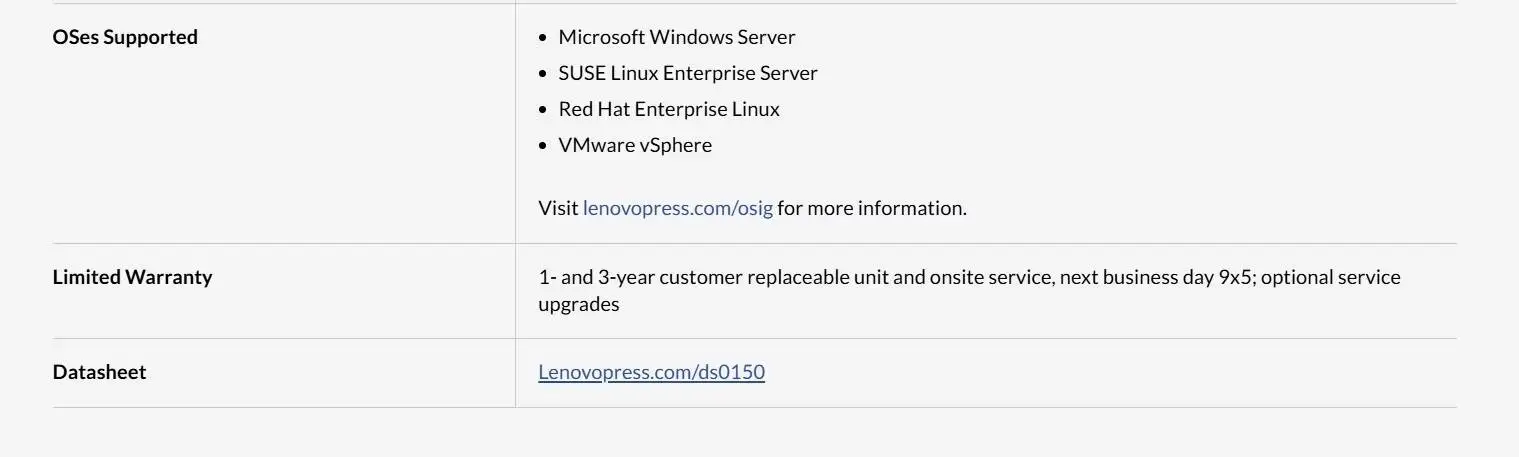Open the lenovopress.com/osig link
This screenshot has height=457, width=1519.
(678, 208)
